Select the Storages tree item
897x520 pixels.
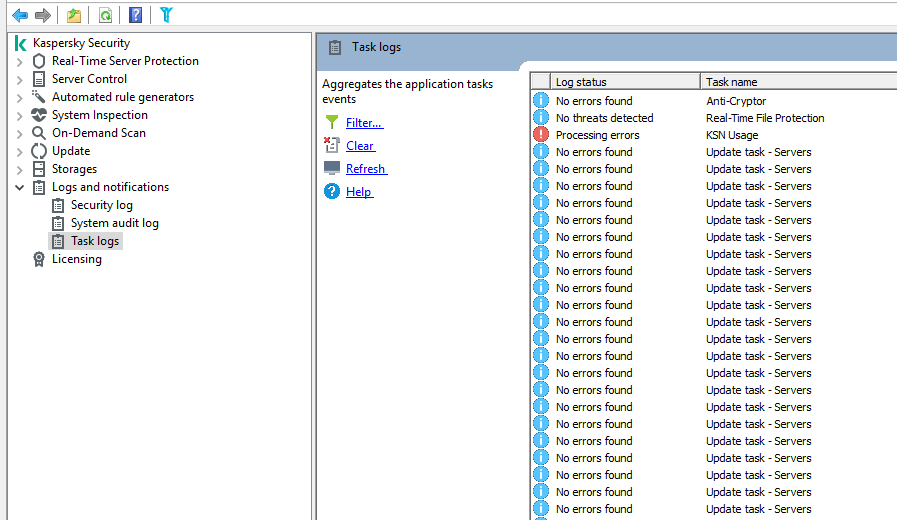click(x=74, y=169)
